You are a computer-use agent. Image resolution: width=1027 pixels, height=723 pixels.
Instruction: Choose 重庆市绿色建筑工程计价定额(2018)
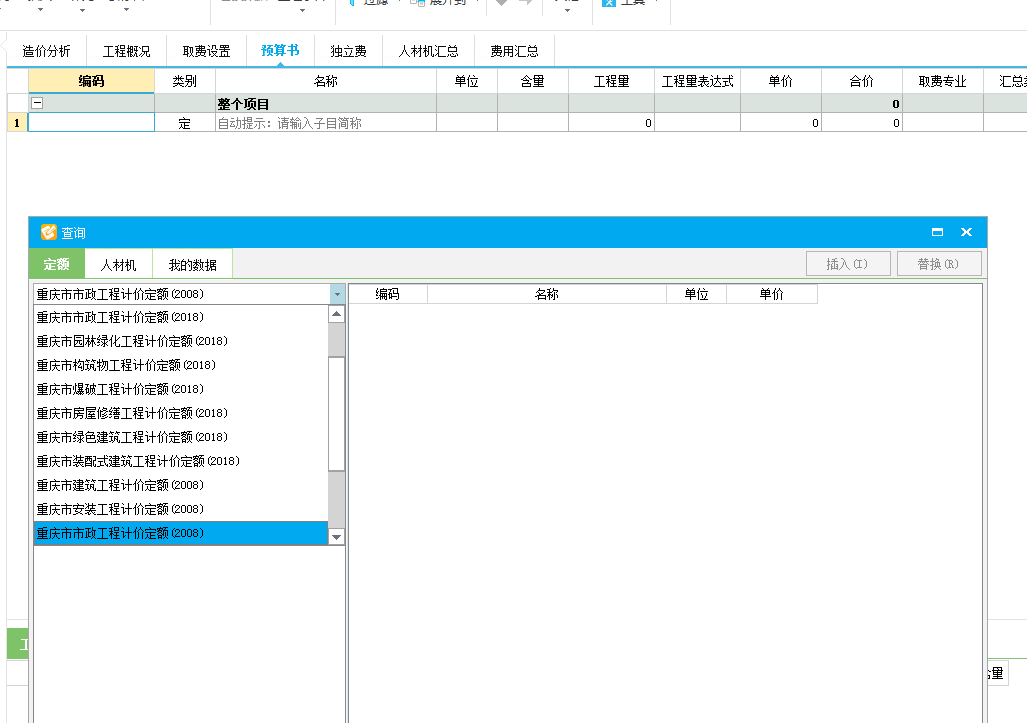[x=181, y=437]
